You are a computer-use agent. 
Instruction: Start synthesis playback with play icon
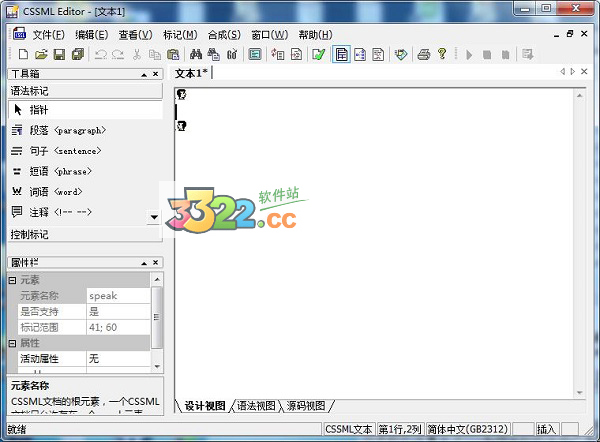[469, 55]
